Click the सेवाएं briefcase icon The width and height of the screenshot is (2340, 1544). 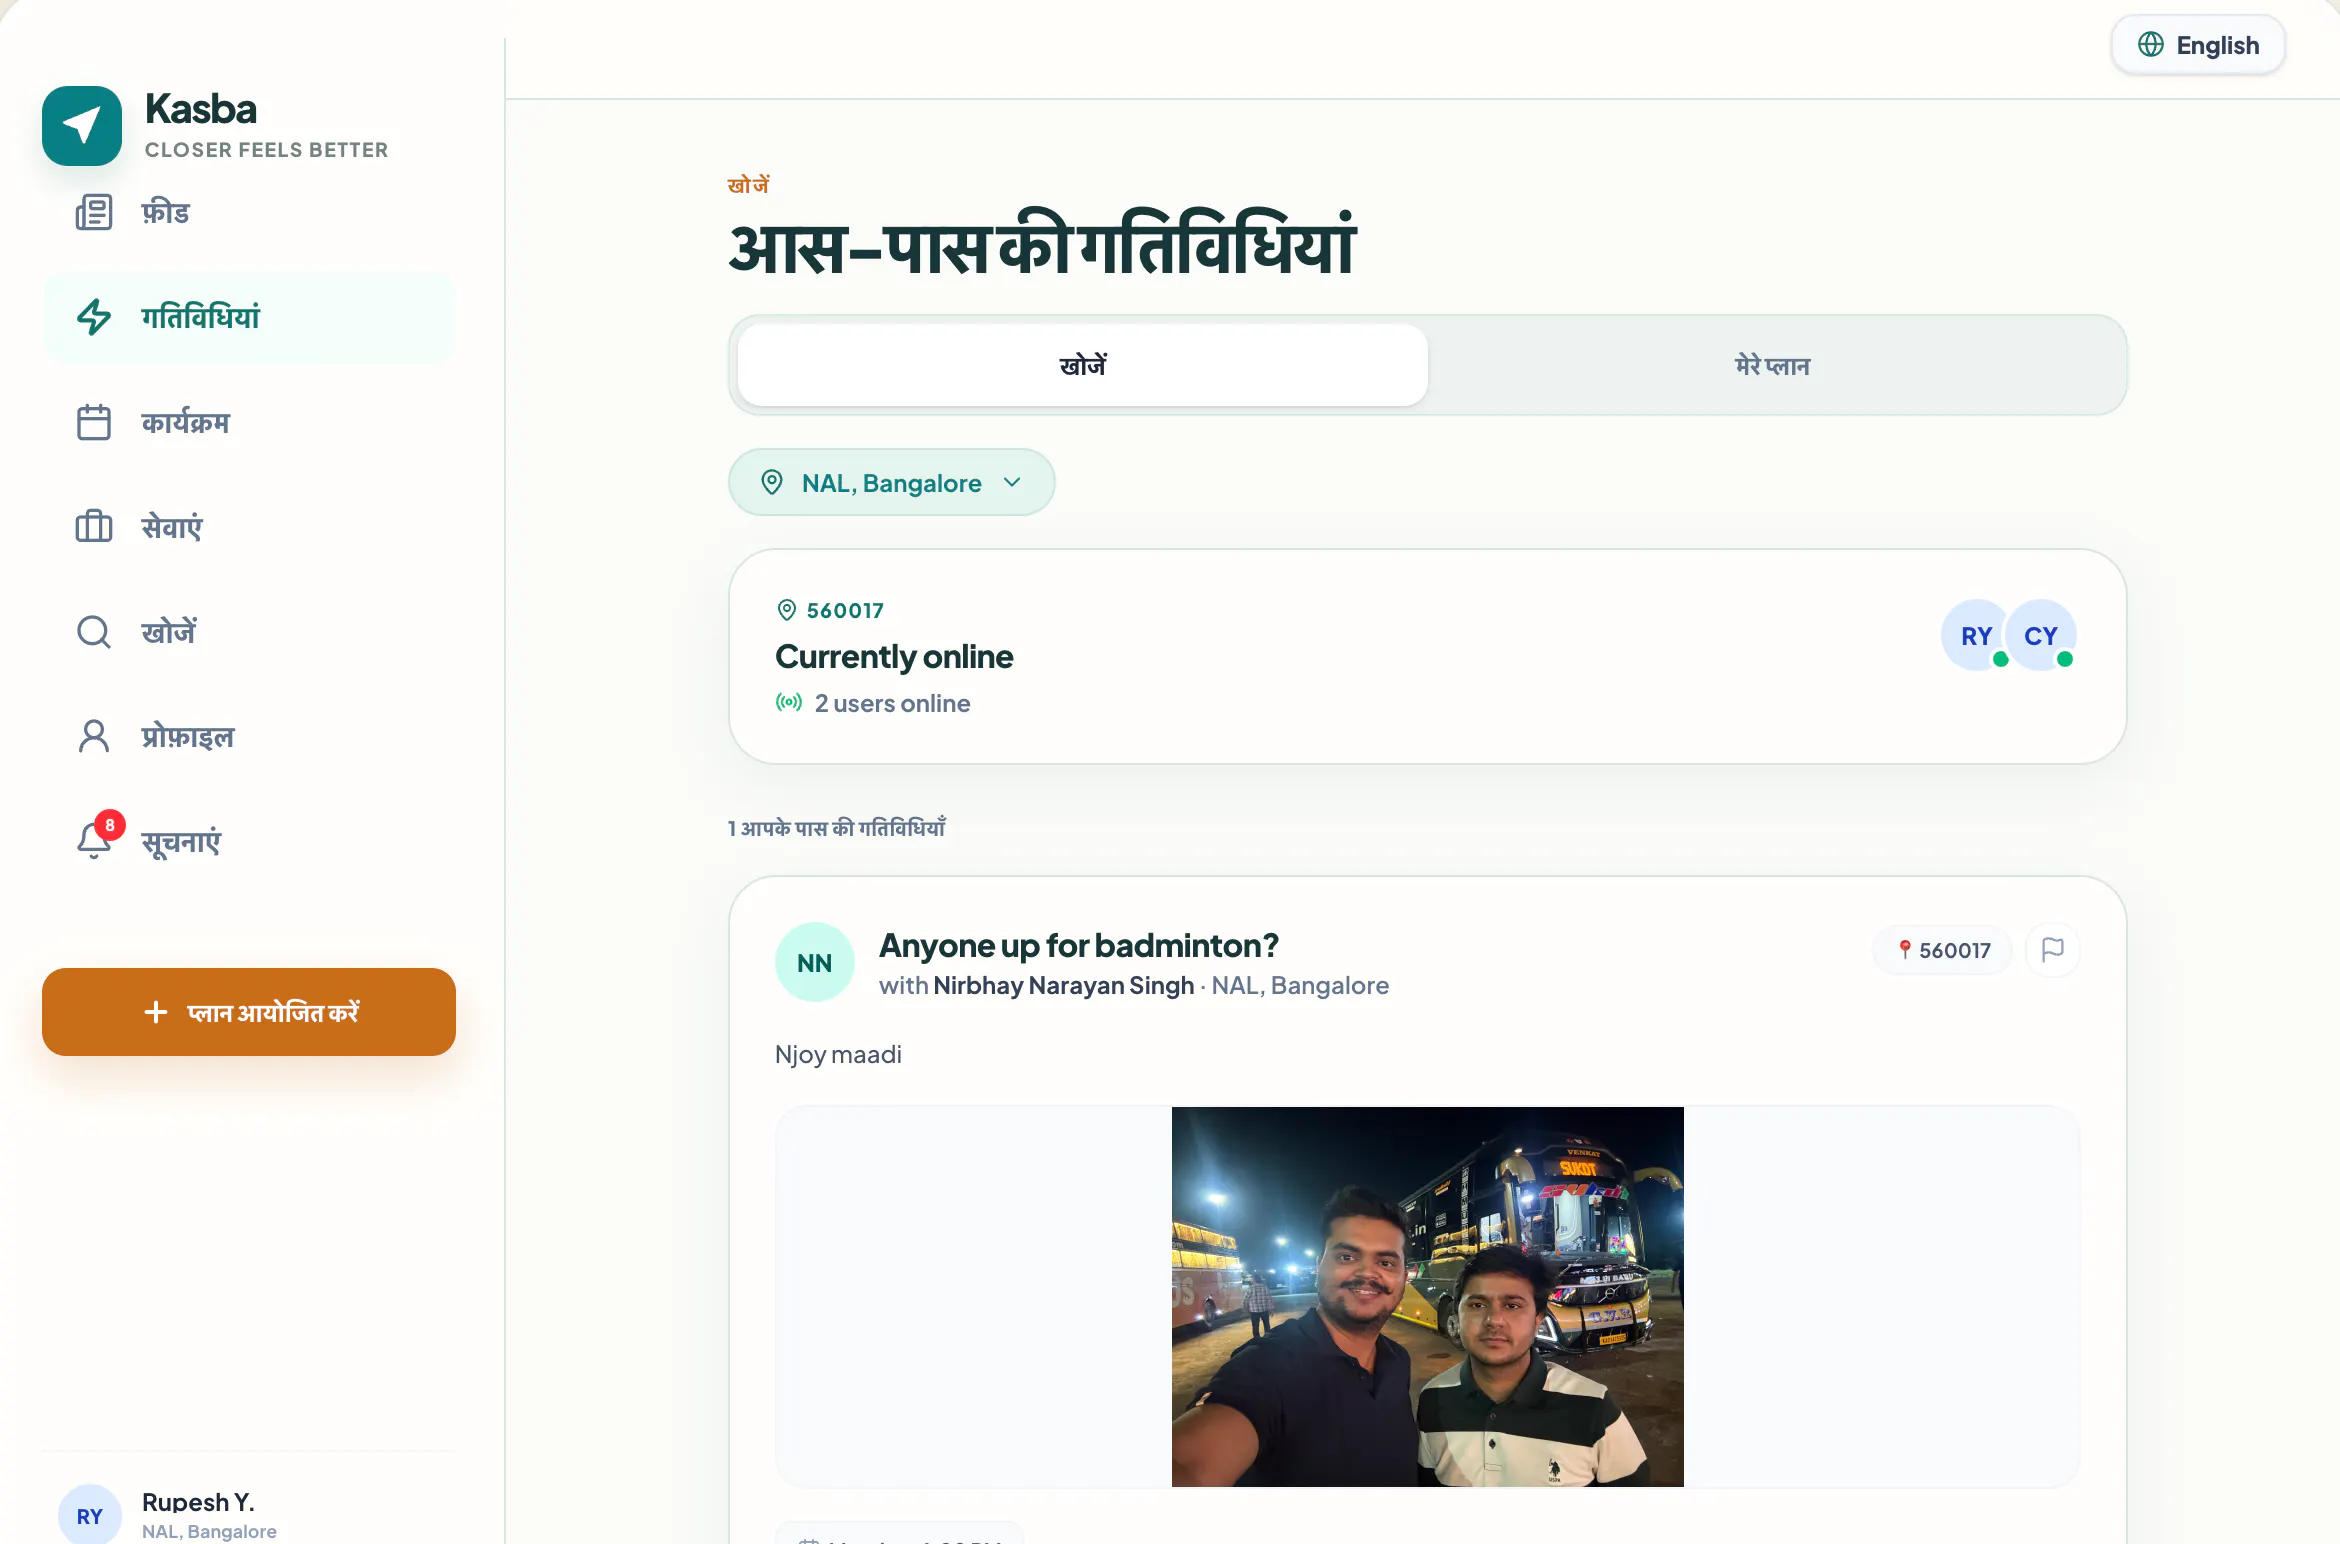point(94,527)
